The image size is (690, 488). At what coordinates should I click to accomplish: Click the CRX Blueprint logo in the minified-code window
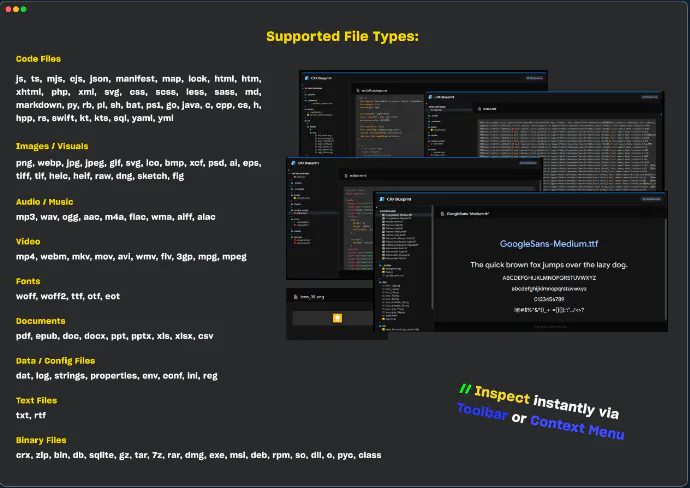(x=430, y=97)
